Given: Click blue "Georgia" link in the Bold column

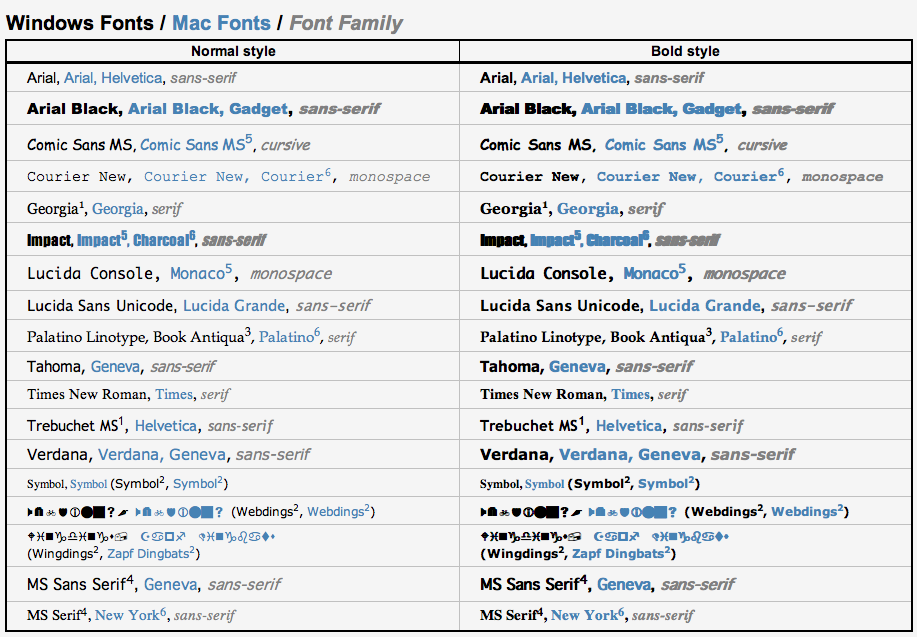Looking at the screenshot, I should [x=587, y=210].
